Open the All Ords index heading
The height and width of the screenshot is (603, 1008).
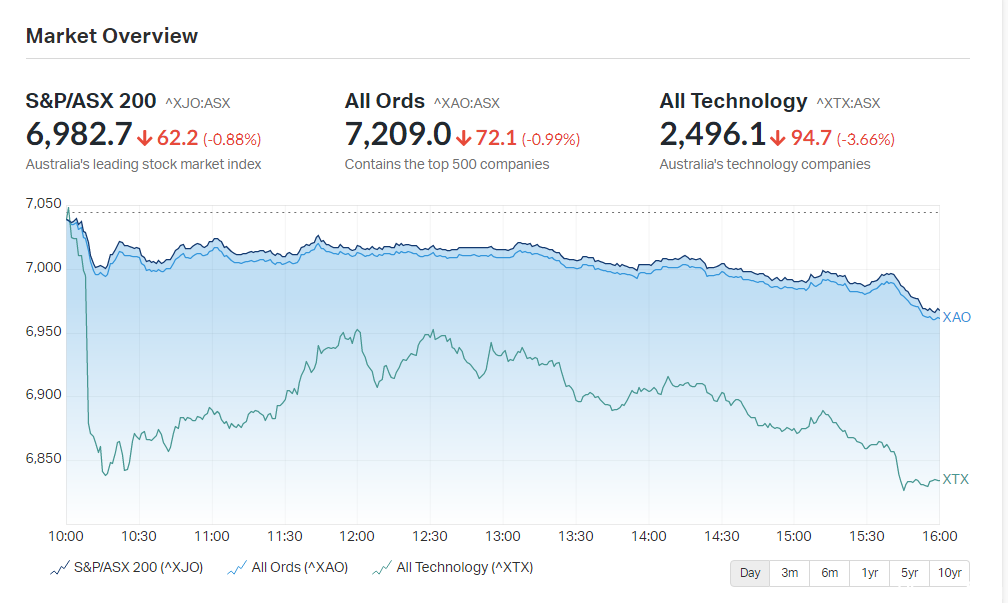click(x=384, y=101)
